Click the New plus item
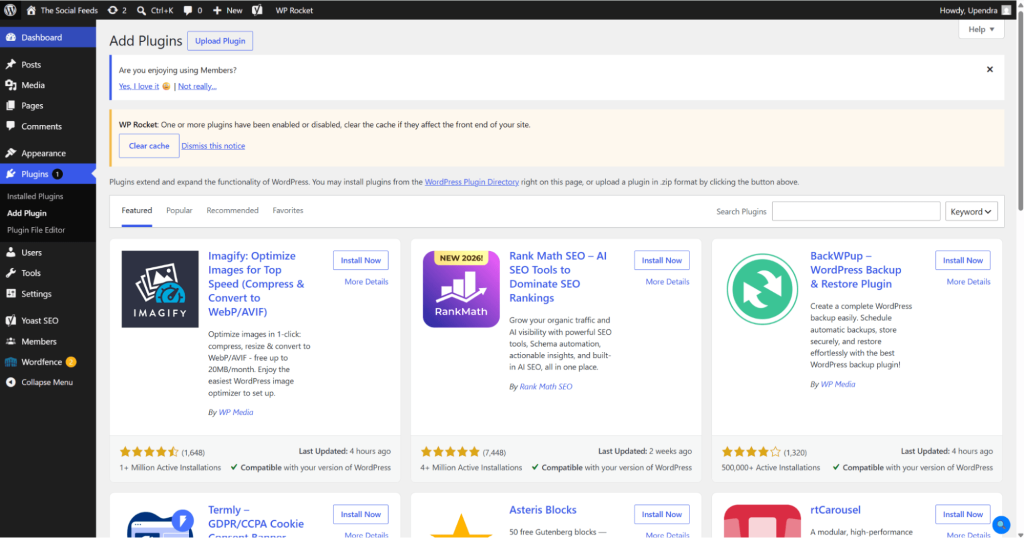1024x538 pixels. tap(227, 10)
